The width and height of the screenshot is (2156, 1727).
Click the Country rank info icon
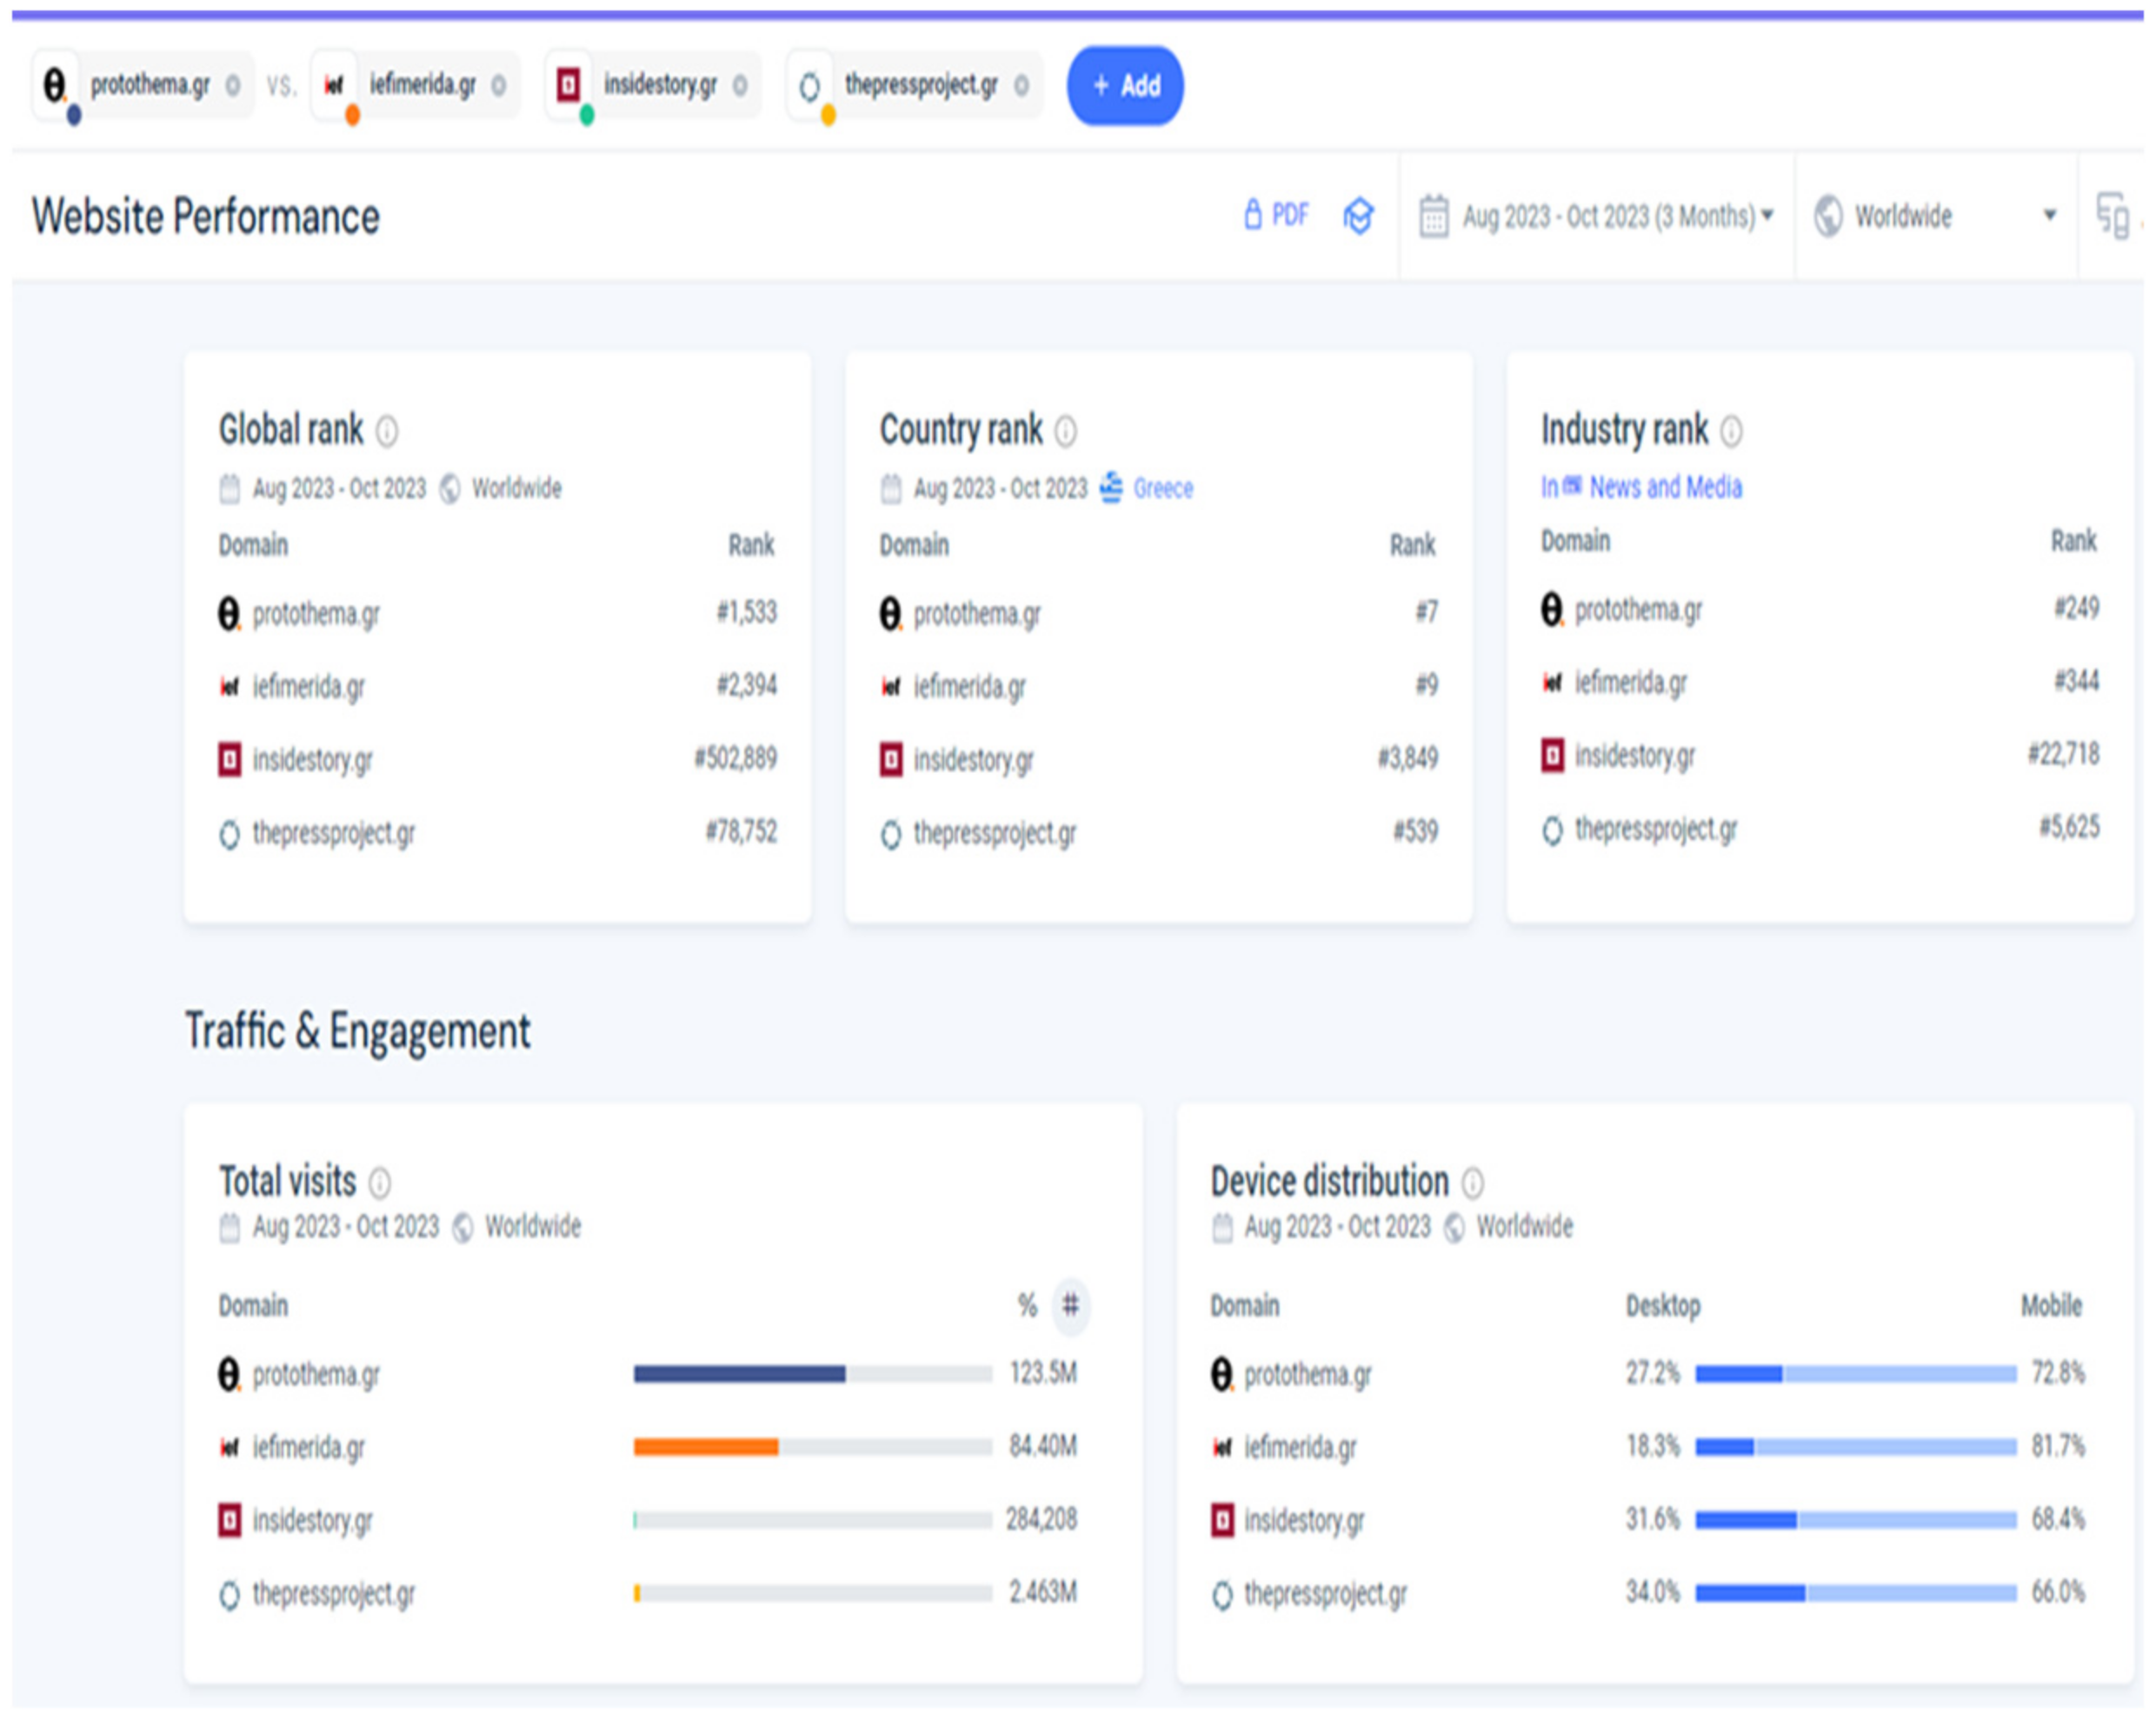click(x=1066, y=431)
